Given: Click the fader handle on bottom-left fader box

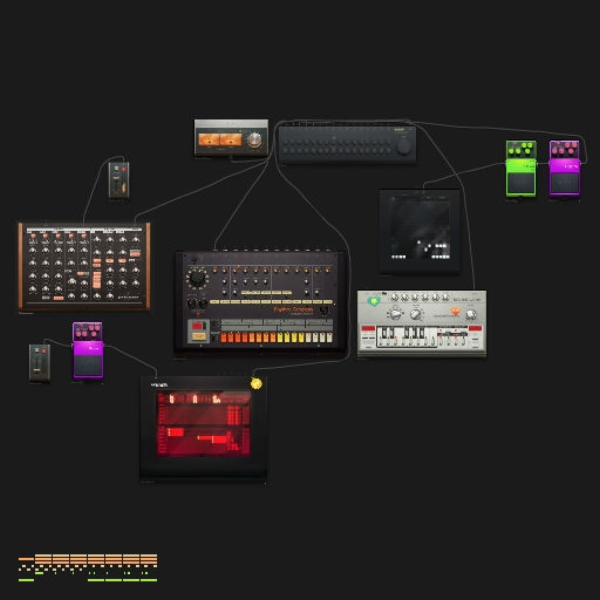Looking at the screenshot, I should click(x=37, y=370).
